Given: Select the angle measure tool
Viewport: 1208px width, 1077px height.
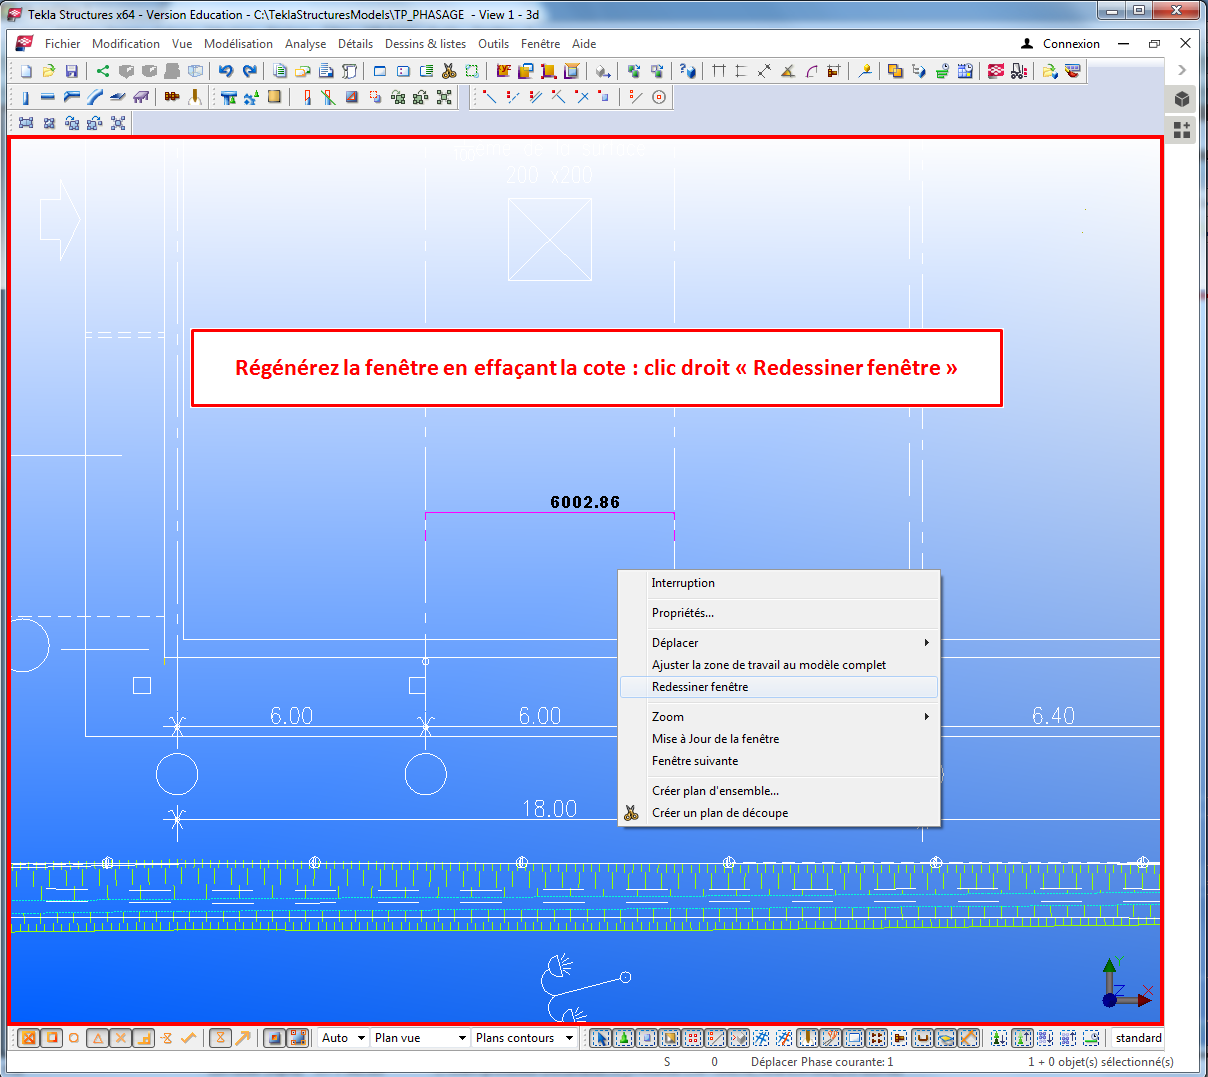Looking at the screenshot, I should click(787, 71).
